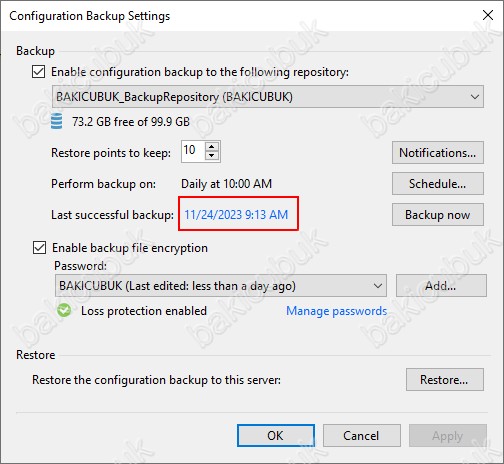Open the Schedule dialog

438,184
